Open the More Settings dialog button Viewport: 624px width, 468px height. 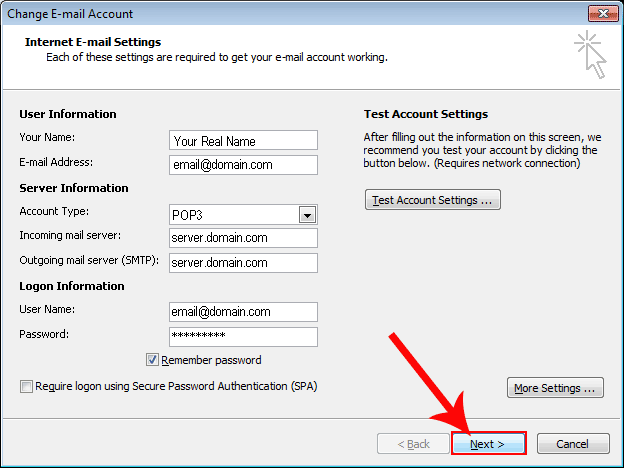(x=555, y=388)
